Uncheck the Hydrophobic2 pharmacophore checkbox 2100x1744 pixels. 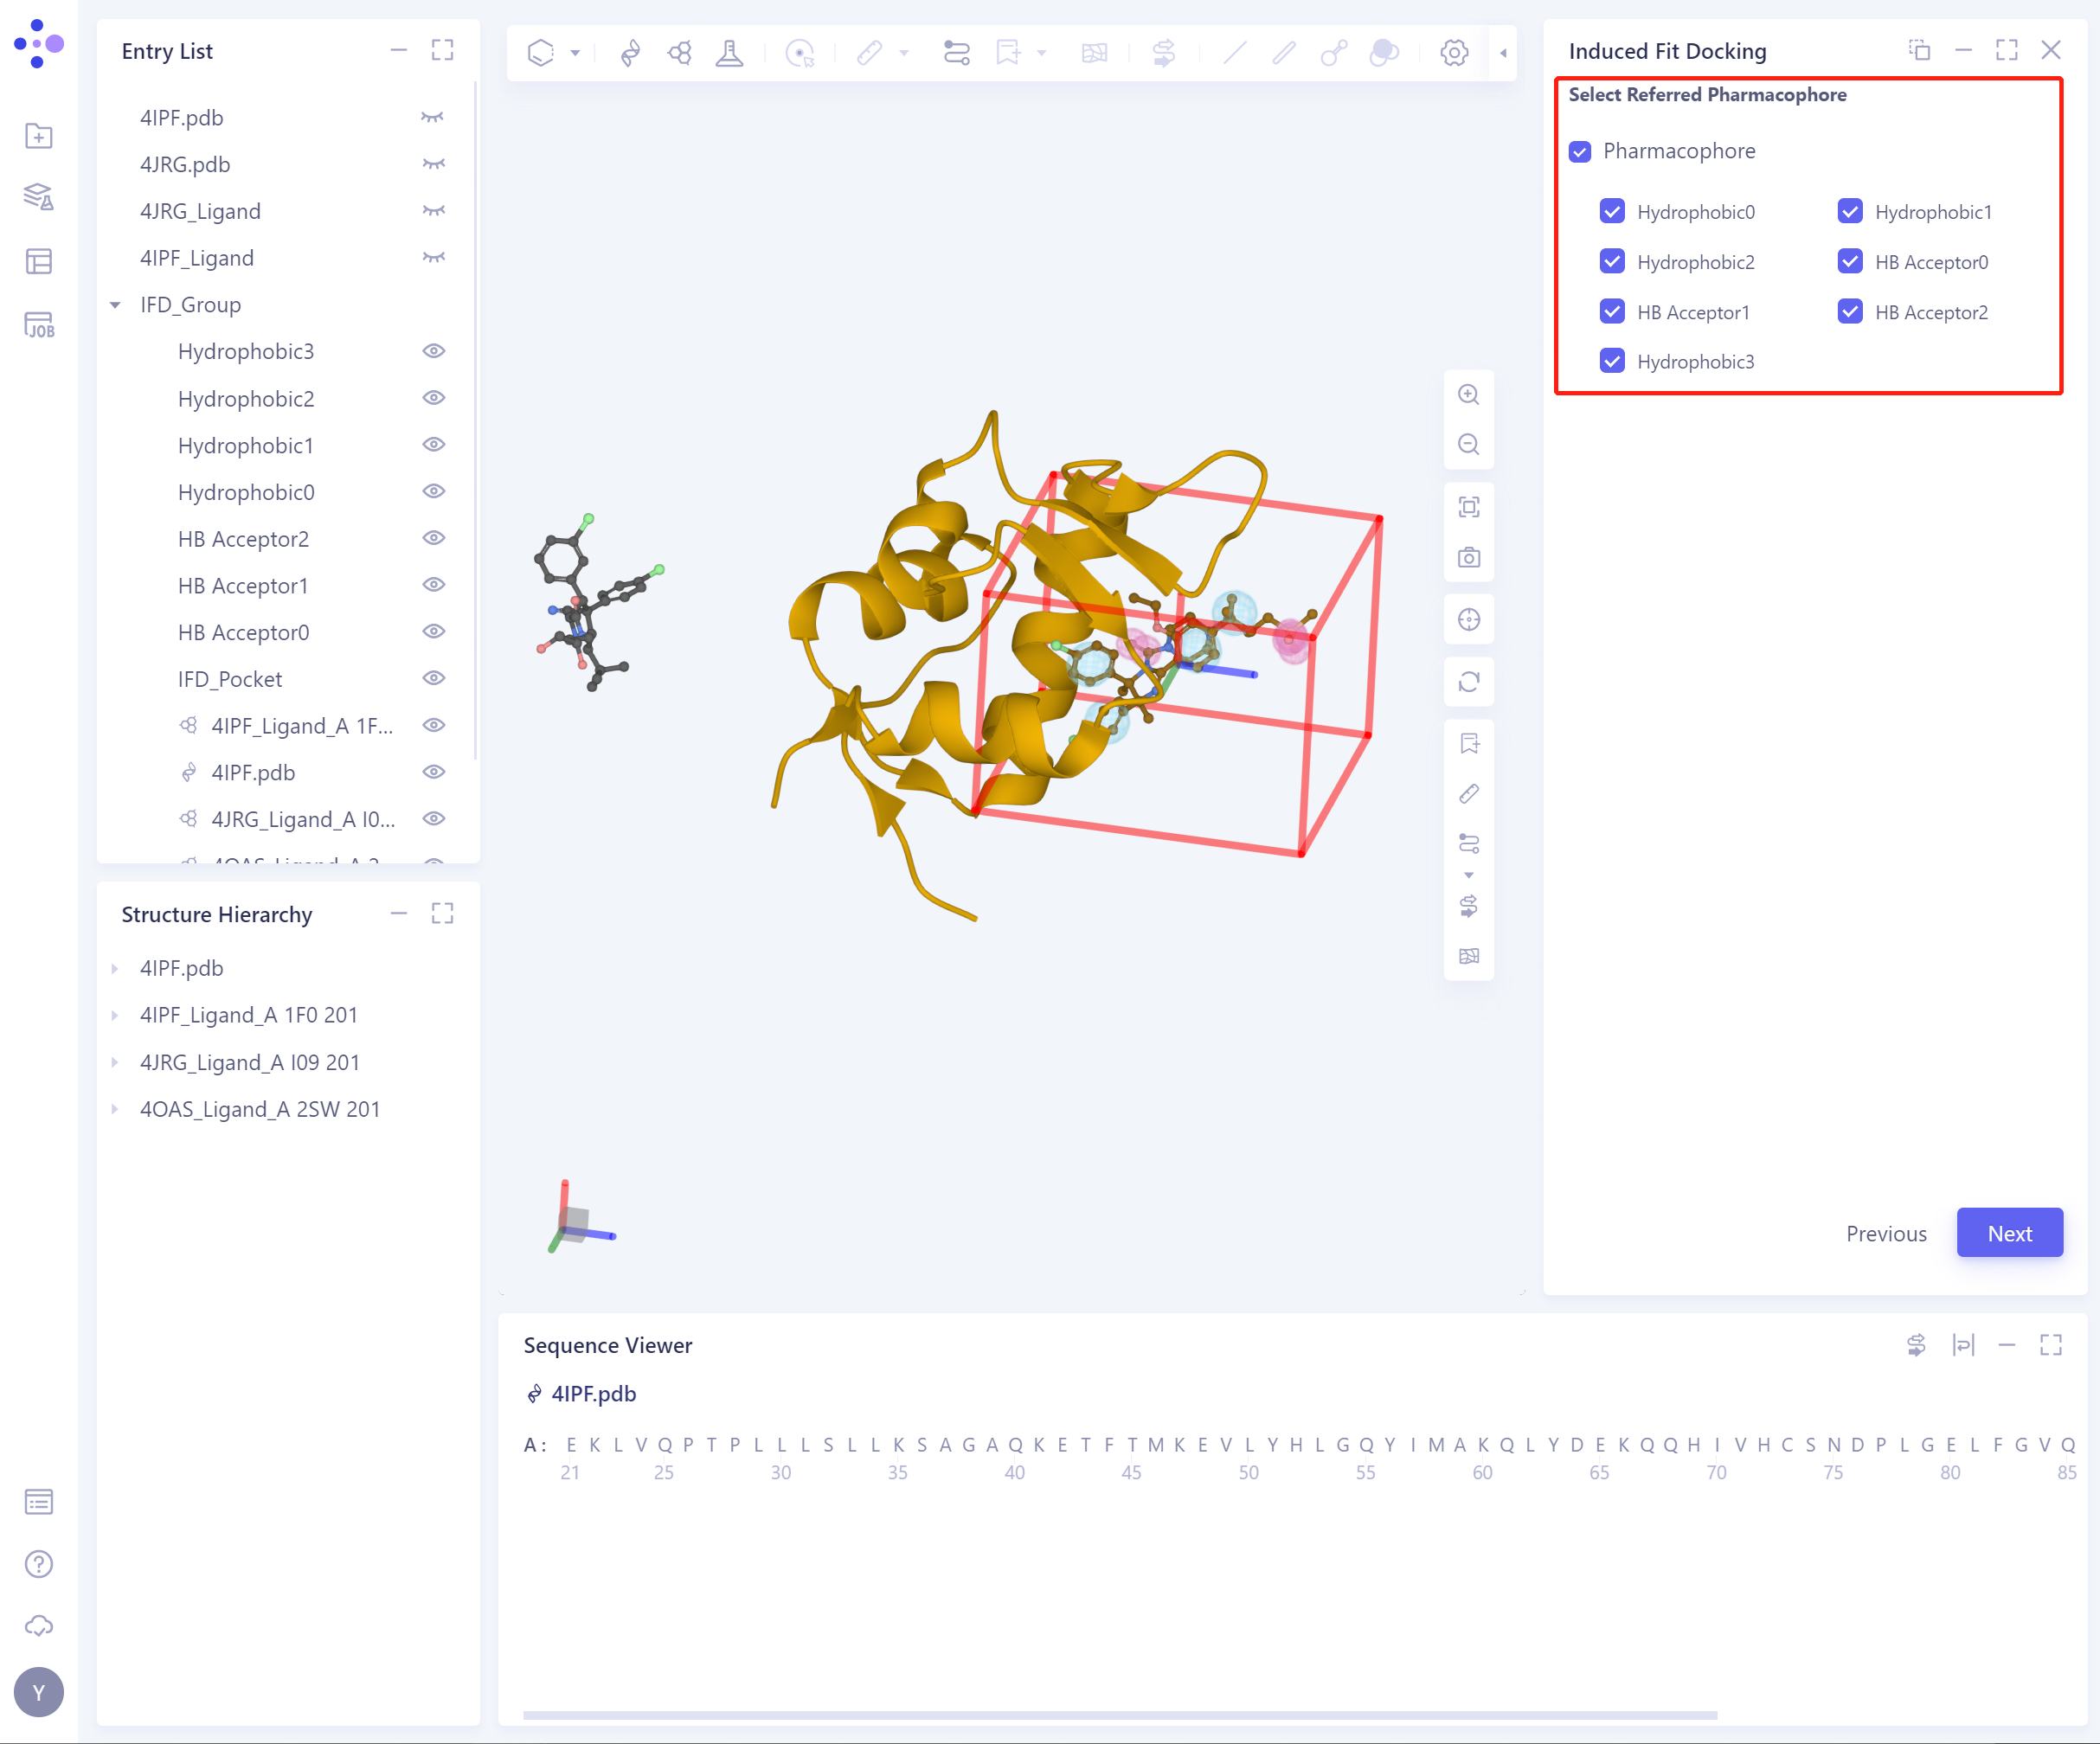(1612, 261)
